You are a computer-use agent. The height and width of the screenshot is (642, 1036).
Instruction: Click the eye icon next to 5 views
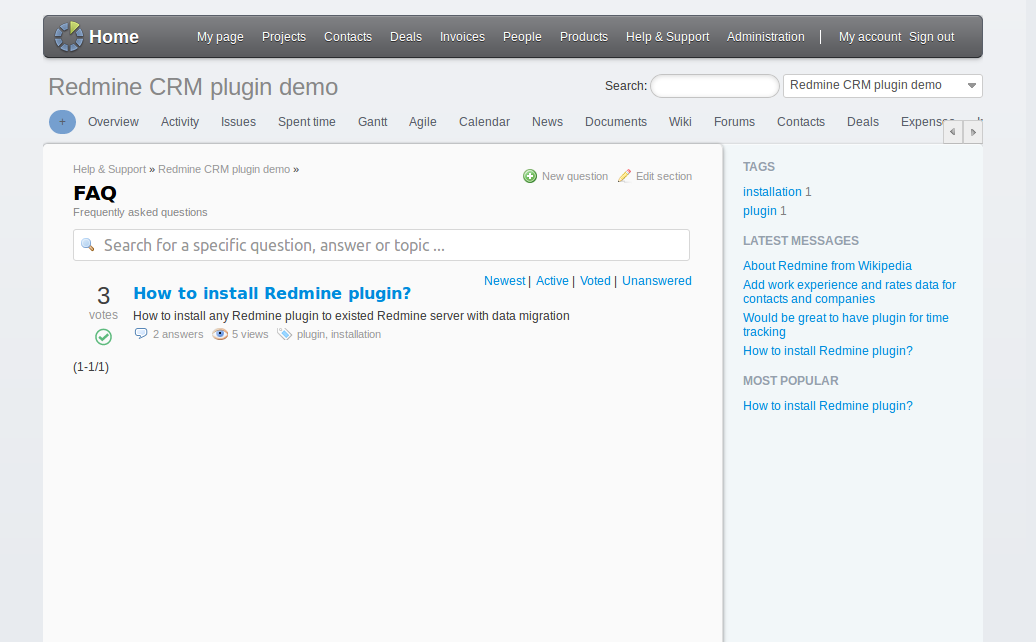pos(220,334)
